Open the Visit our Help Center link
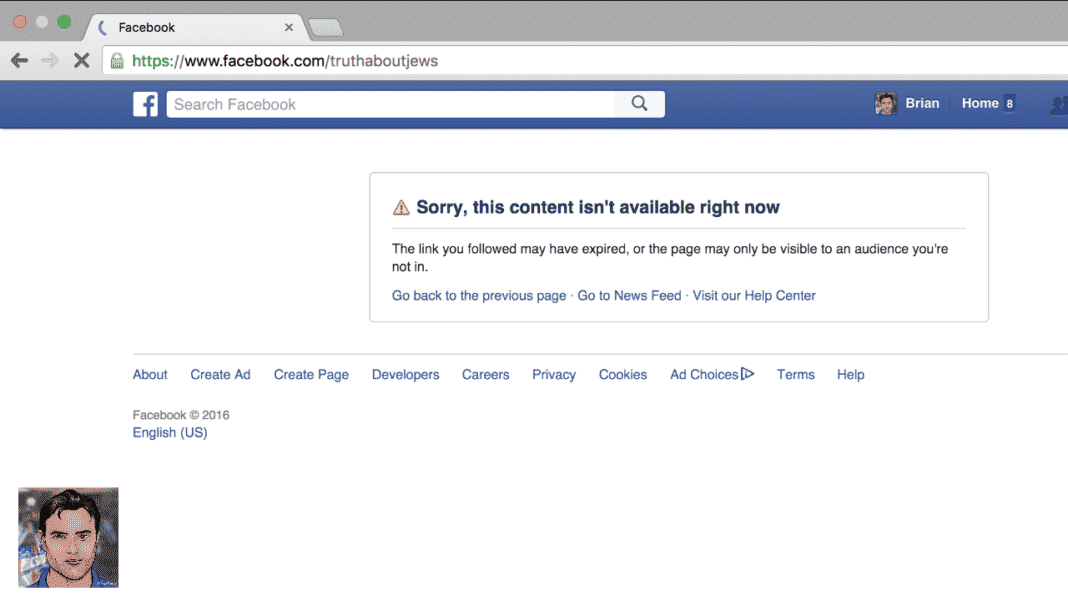The width and height of the screenshot is (1068, 601). pos(754,296)
